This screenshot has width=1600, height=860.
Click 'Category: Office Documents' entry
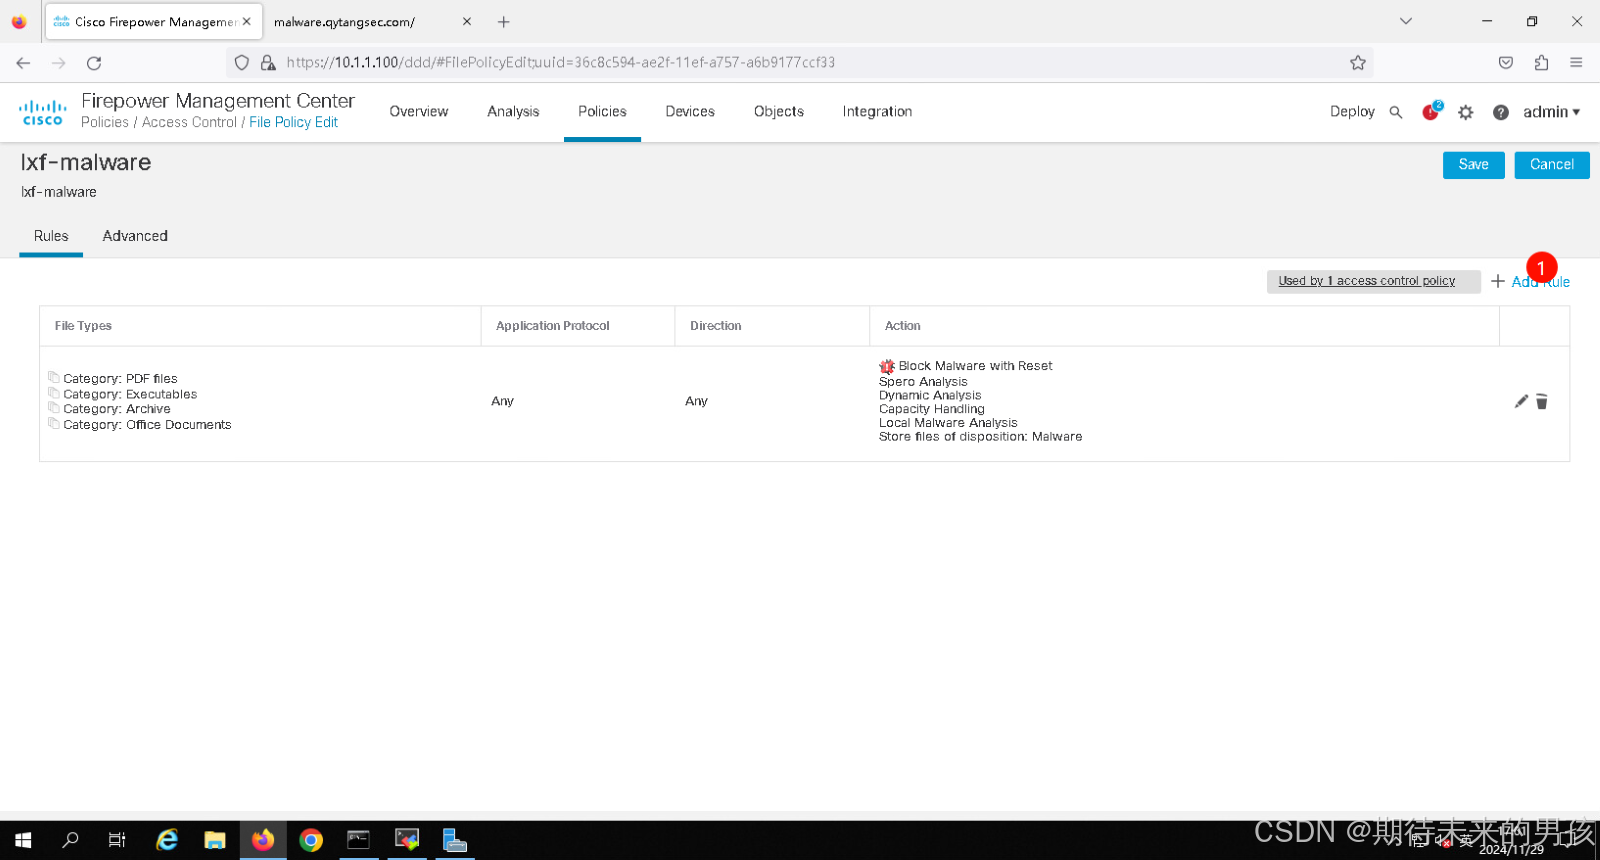(147, 425)
